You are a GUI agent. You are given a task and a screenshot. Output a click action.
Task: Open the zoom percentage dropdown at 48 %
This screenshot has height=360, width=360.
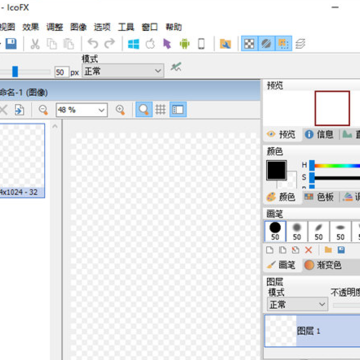[x=82, y=110]
